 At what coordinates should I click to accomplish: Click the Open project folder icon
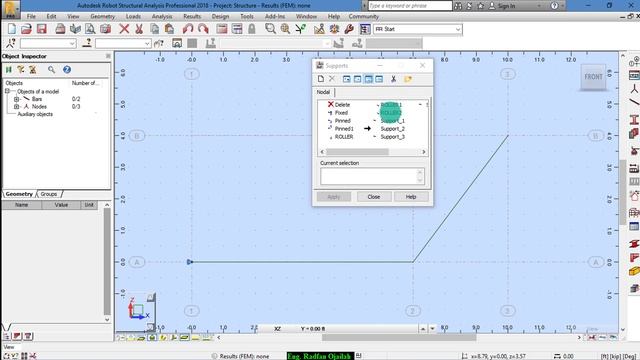(x=26, y=29)
